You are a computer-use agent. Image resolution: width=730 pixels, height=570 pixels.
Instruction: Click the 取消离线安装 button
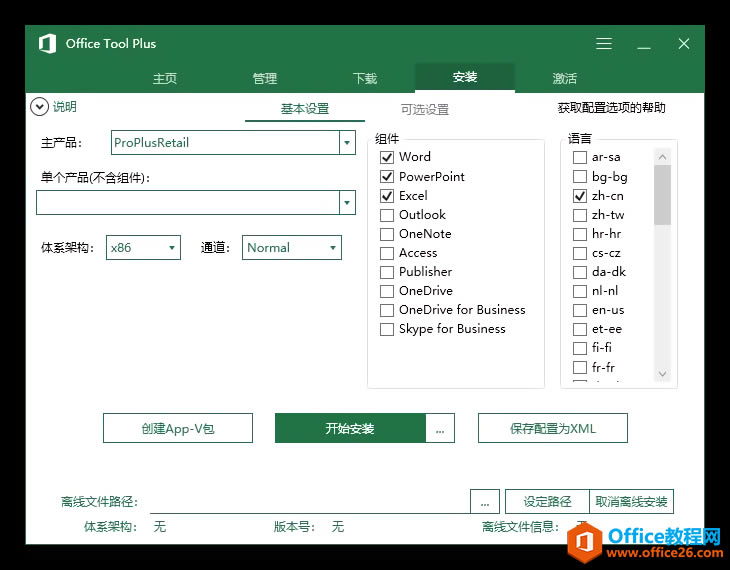click(631, 502)
